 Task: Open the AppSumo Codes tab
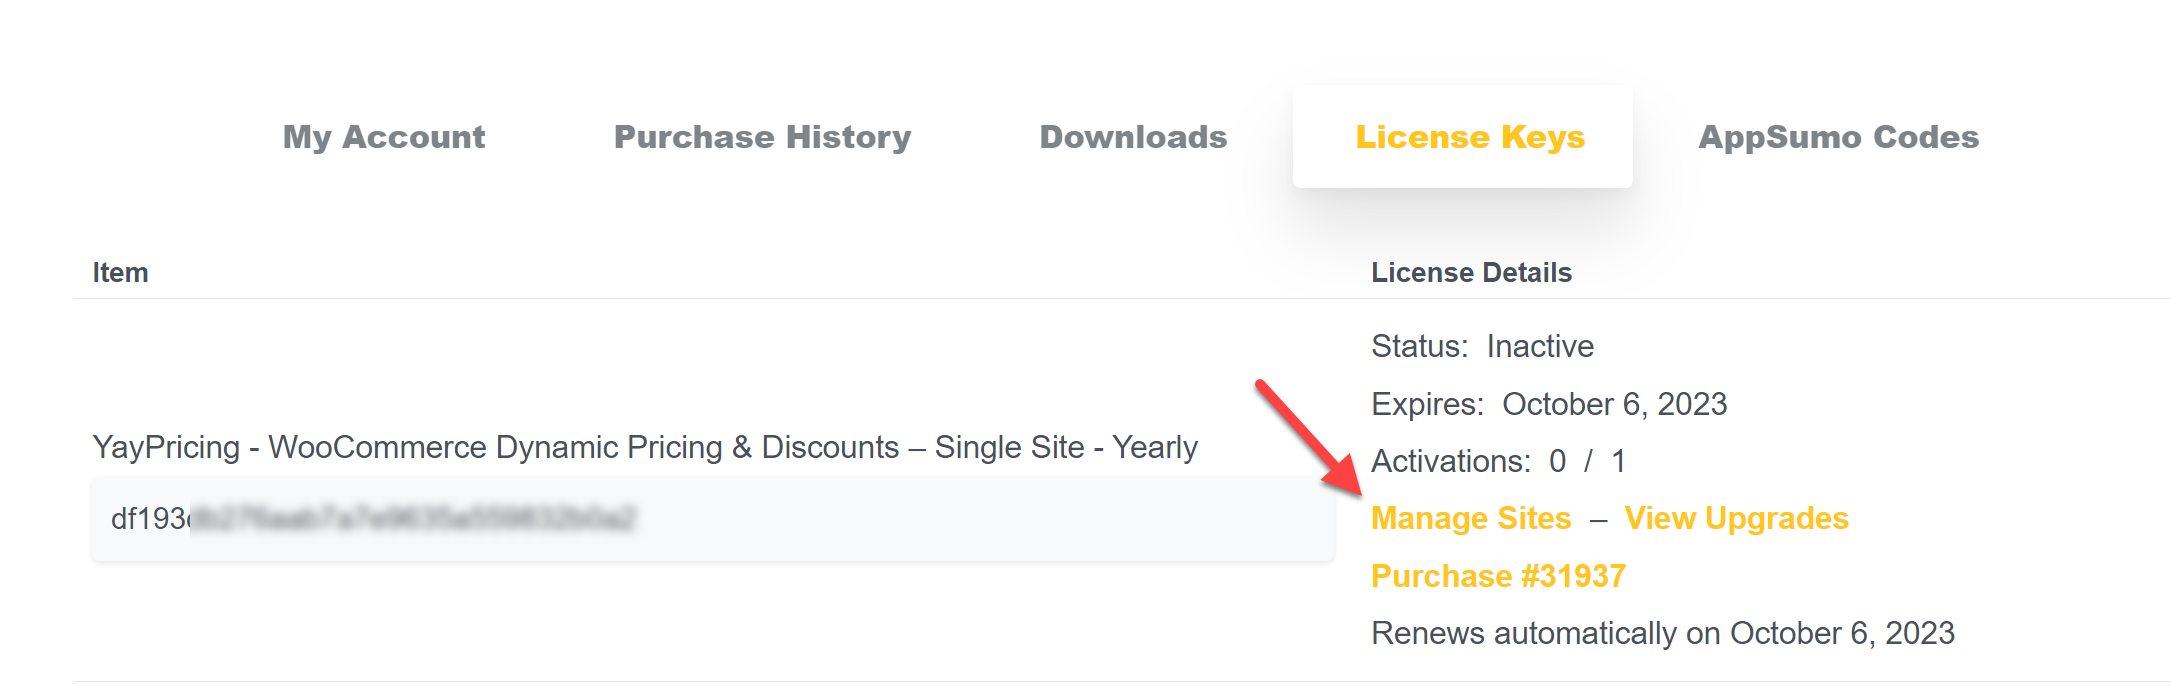point(1838,137)
